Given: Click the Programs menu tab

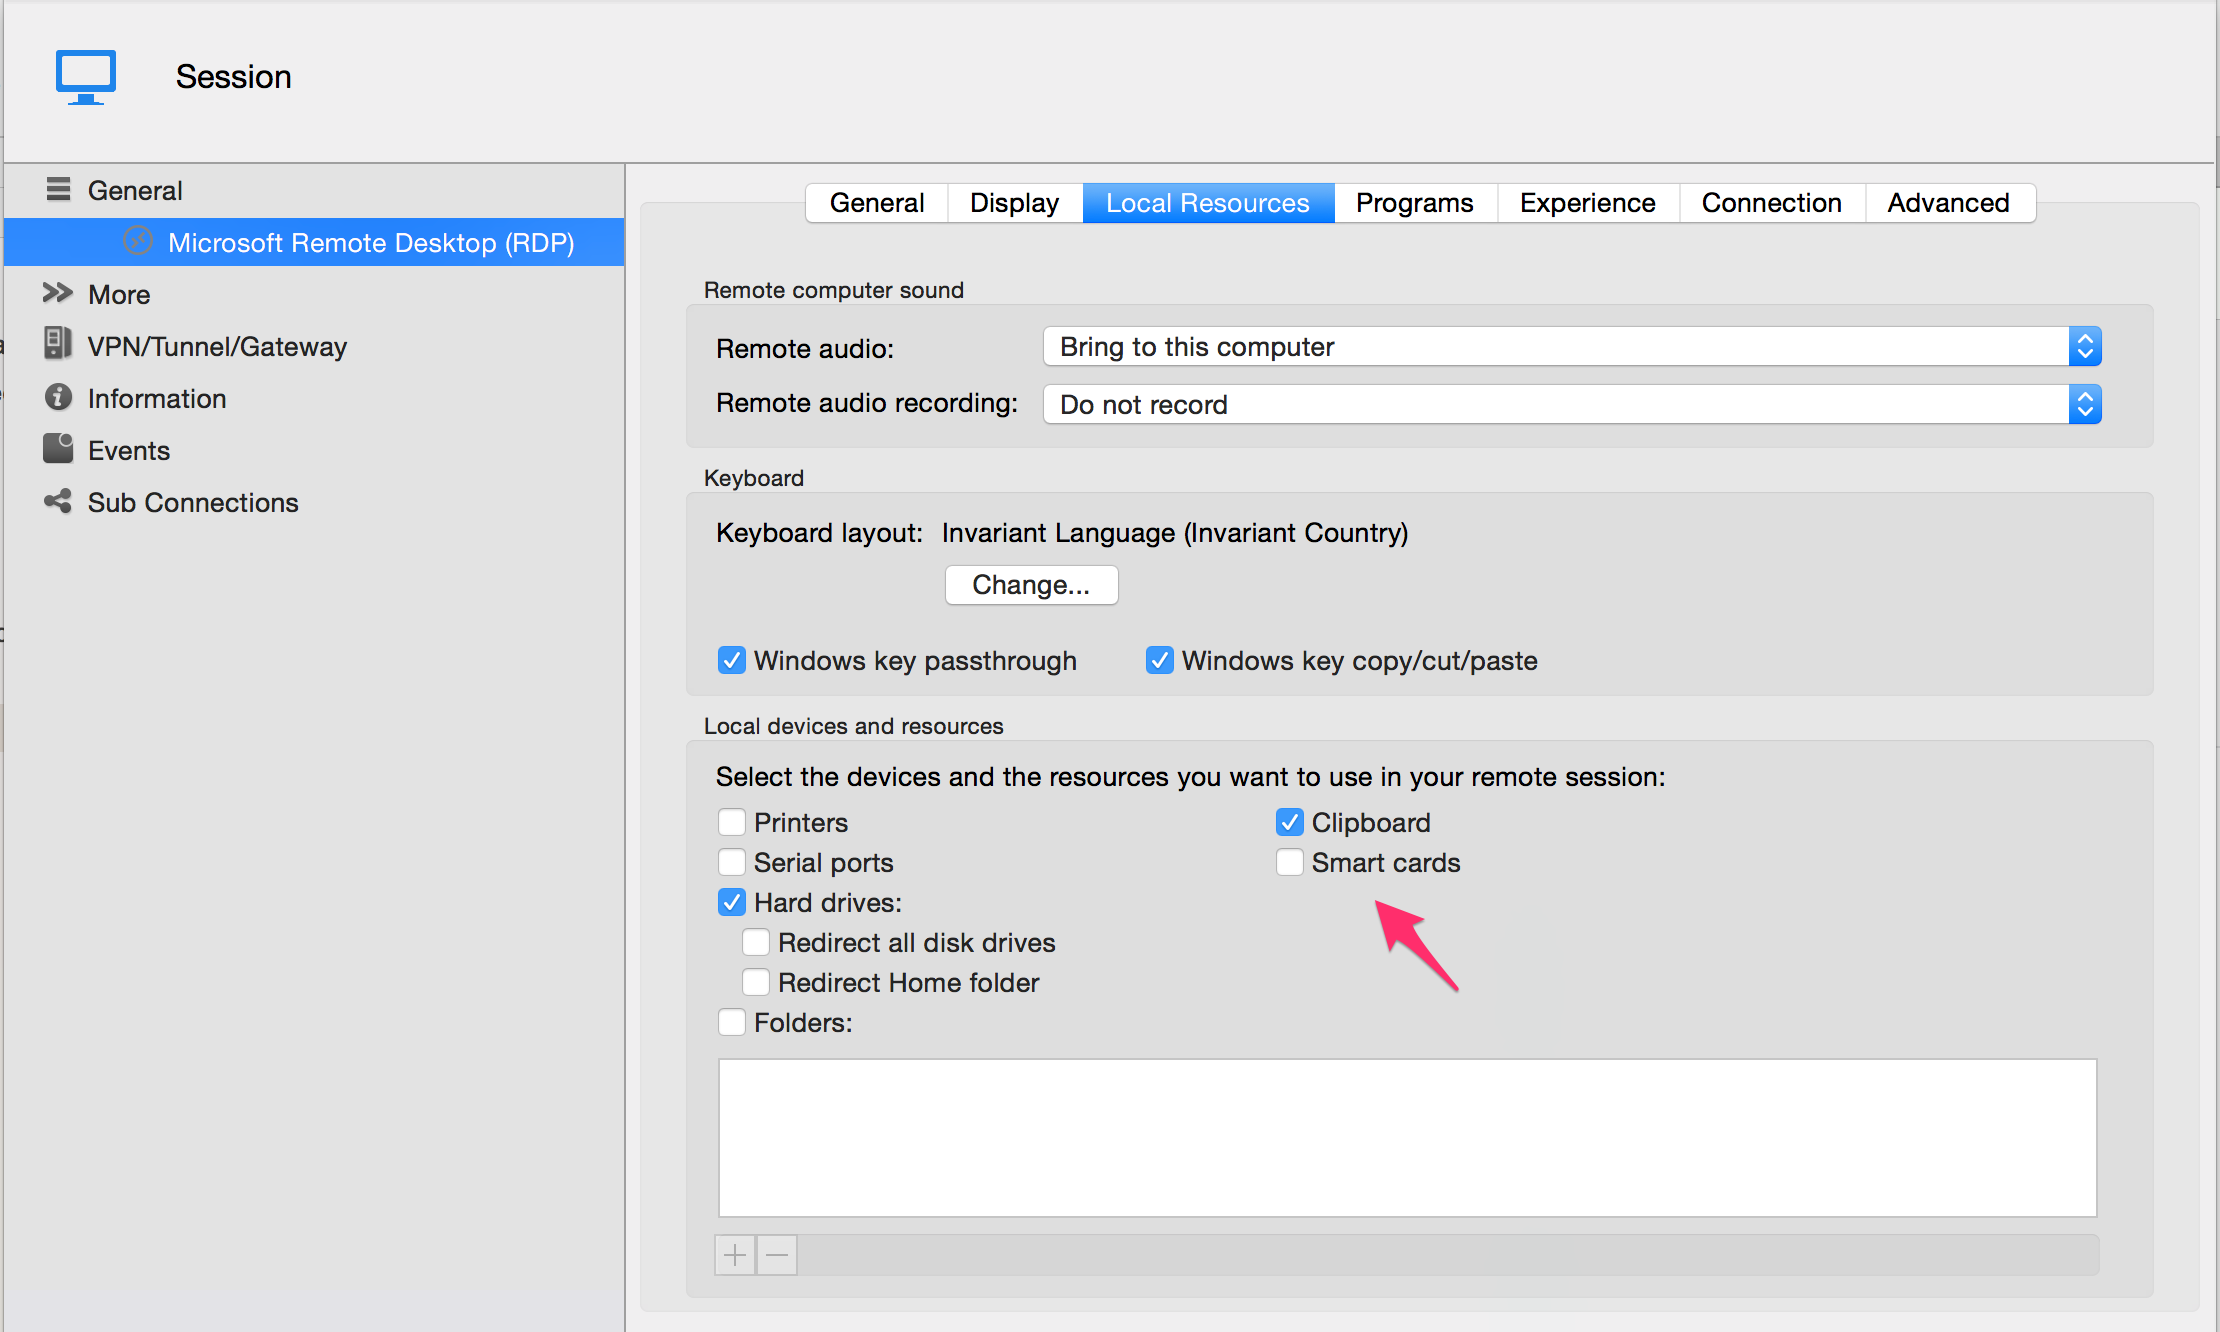Looking at the screenshot, I should (x=1413, y=201).
